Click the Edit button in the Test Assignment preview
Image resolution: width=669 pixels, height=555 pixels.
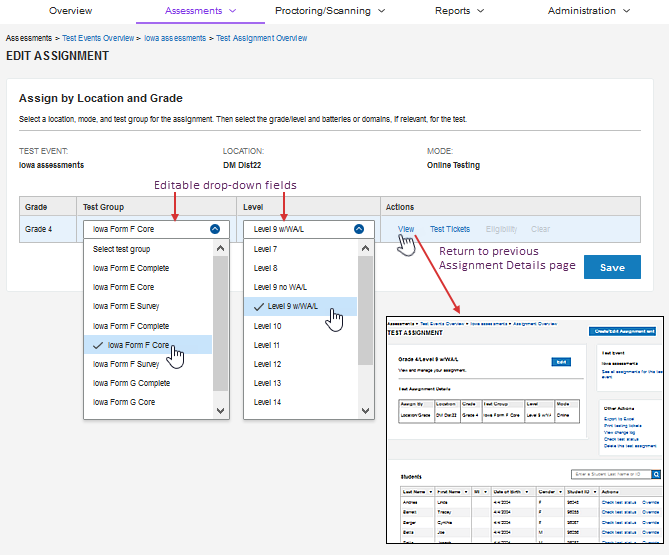pyautogui.click(x=561, y=362)
